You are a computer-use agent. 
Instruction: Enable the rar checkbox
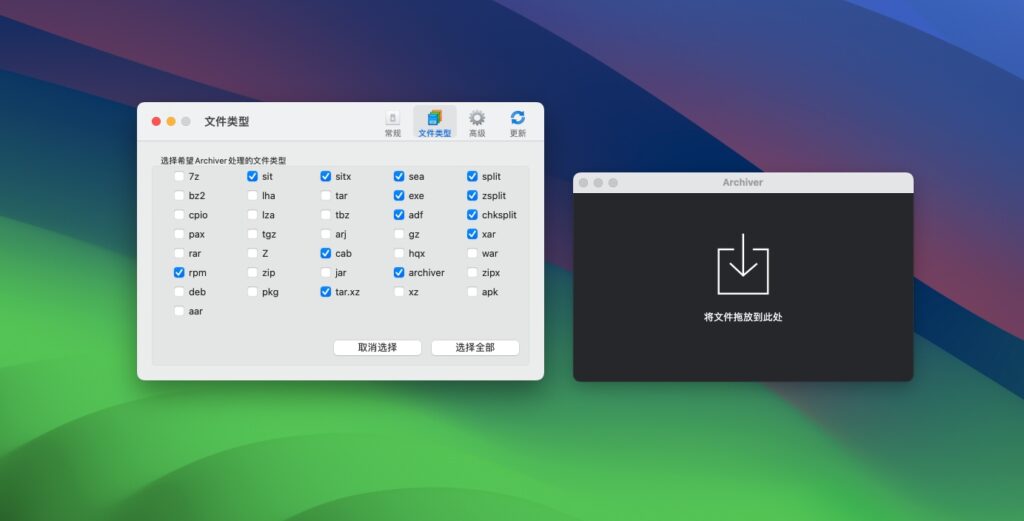click(x=179, y=253)
